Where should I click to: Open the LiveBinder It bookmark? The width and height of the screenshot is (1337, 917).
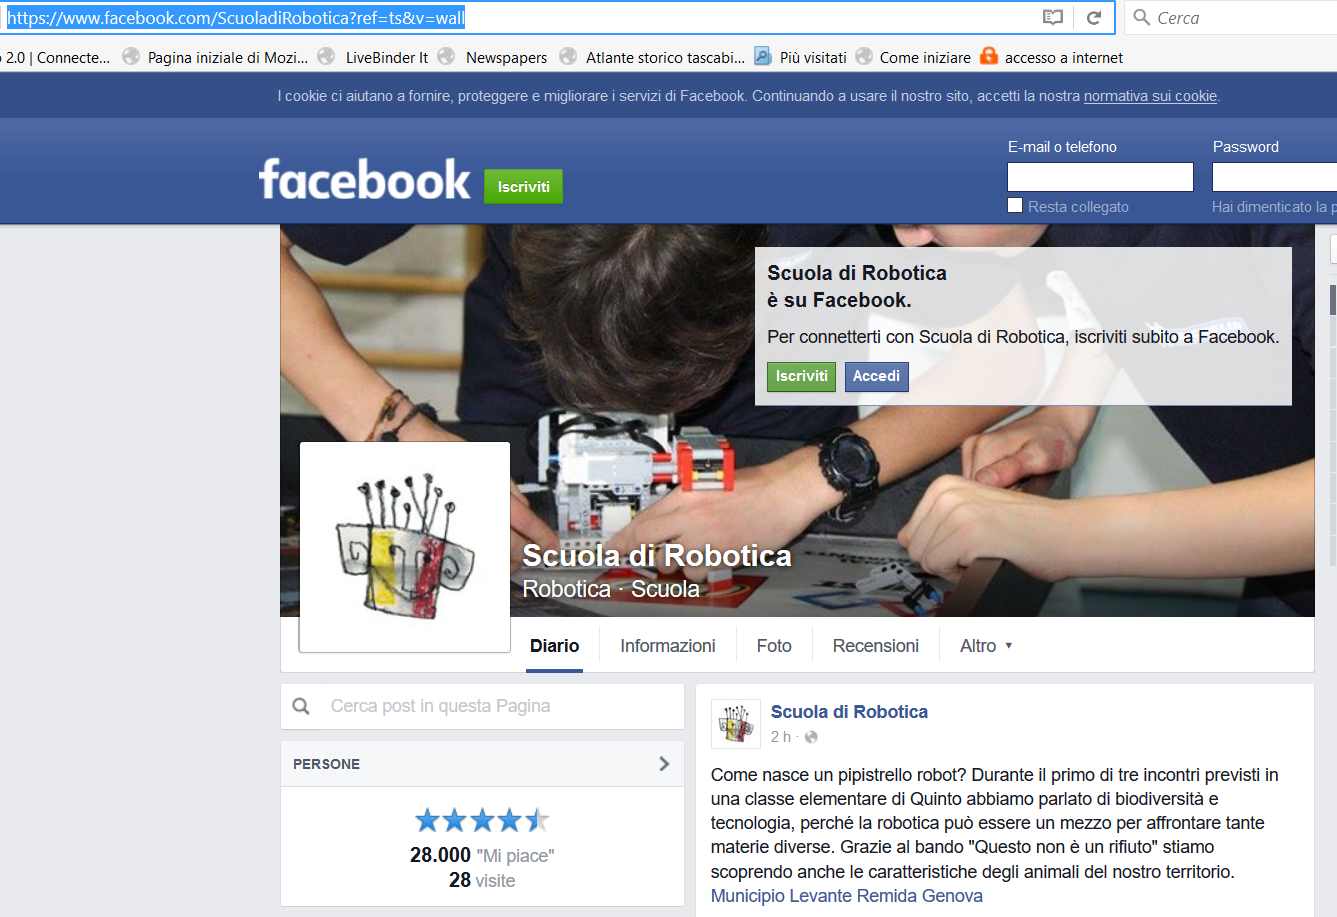pos(374,57)
